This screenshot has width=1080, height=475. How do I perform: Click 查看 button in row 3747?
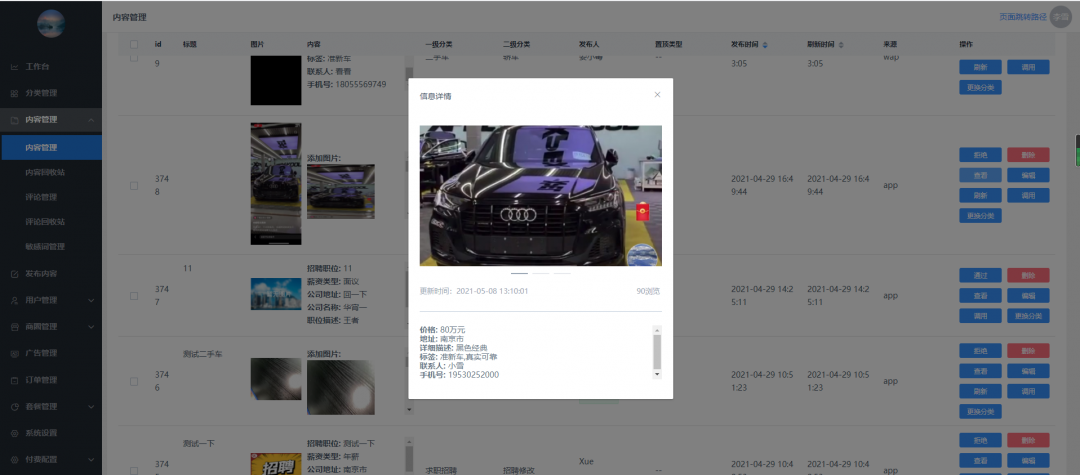(980, 295)
